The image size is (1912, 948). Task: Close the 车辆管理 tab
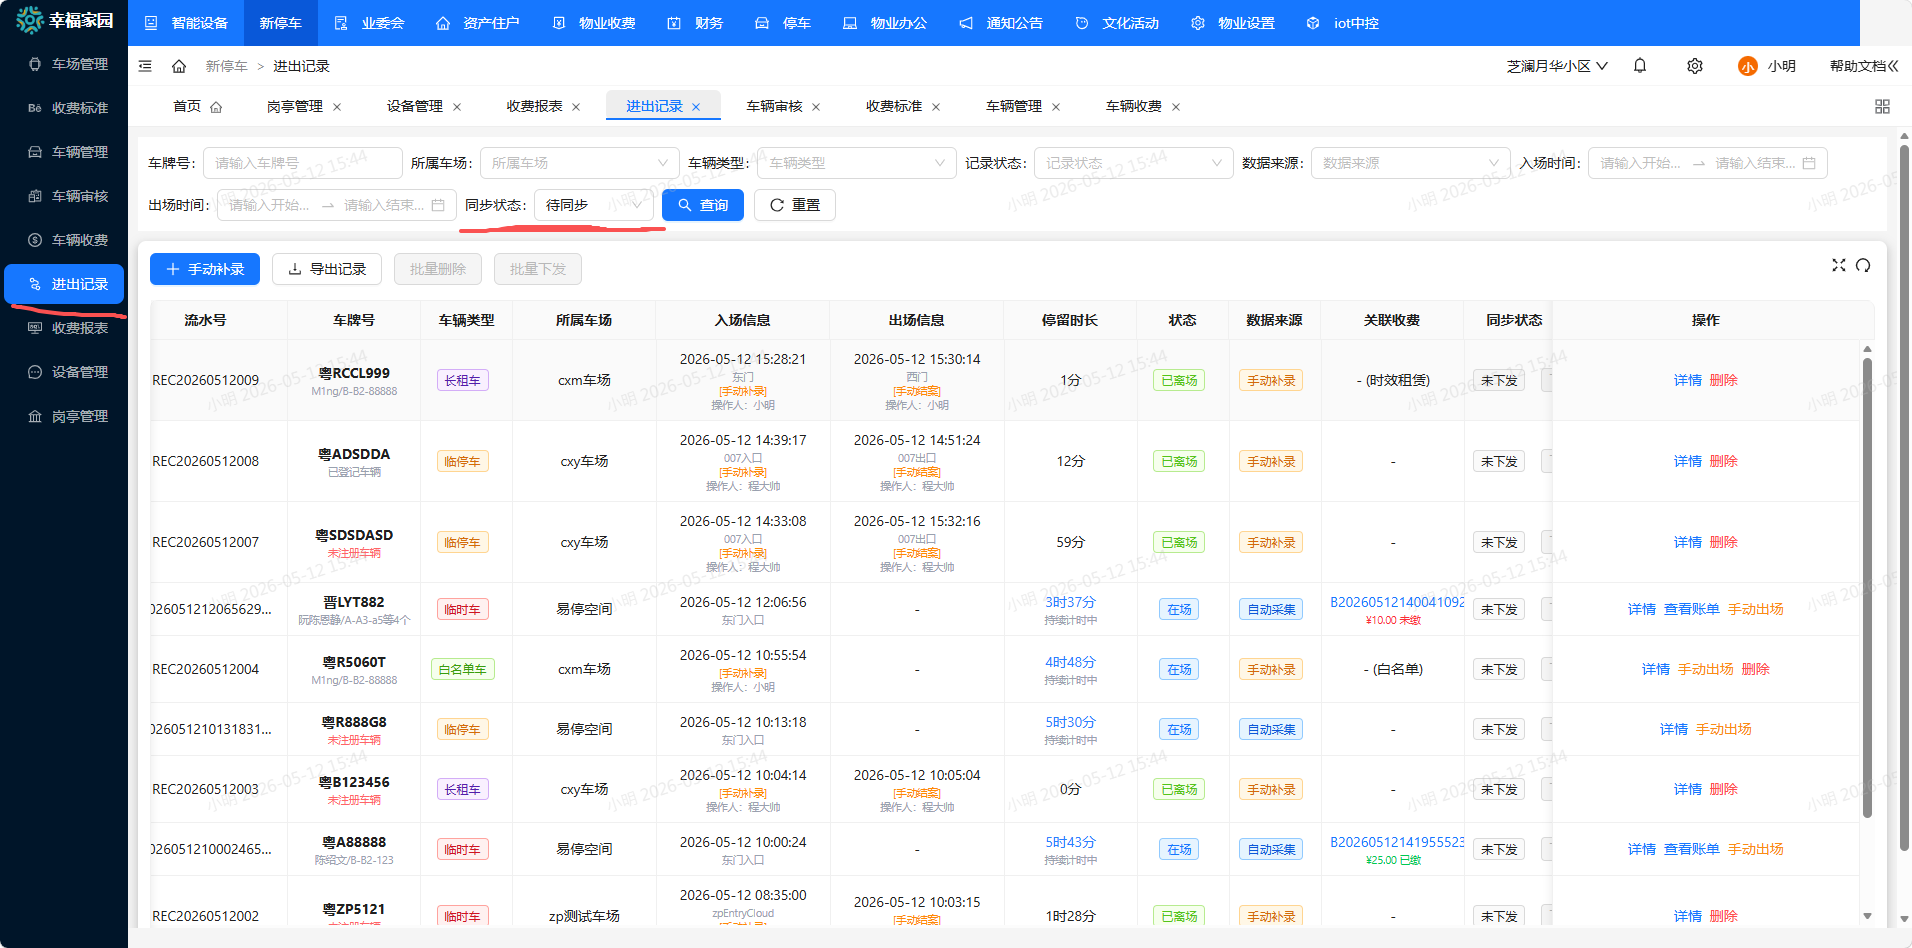click(1056, 107)
